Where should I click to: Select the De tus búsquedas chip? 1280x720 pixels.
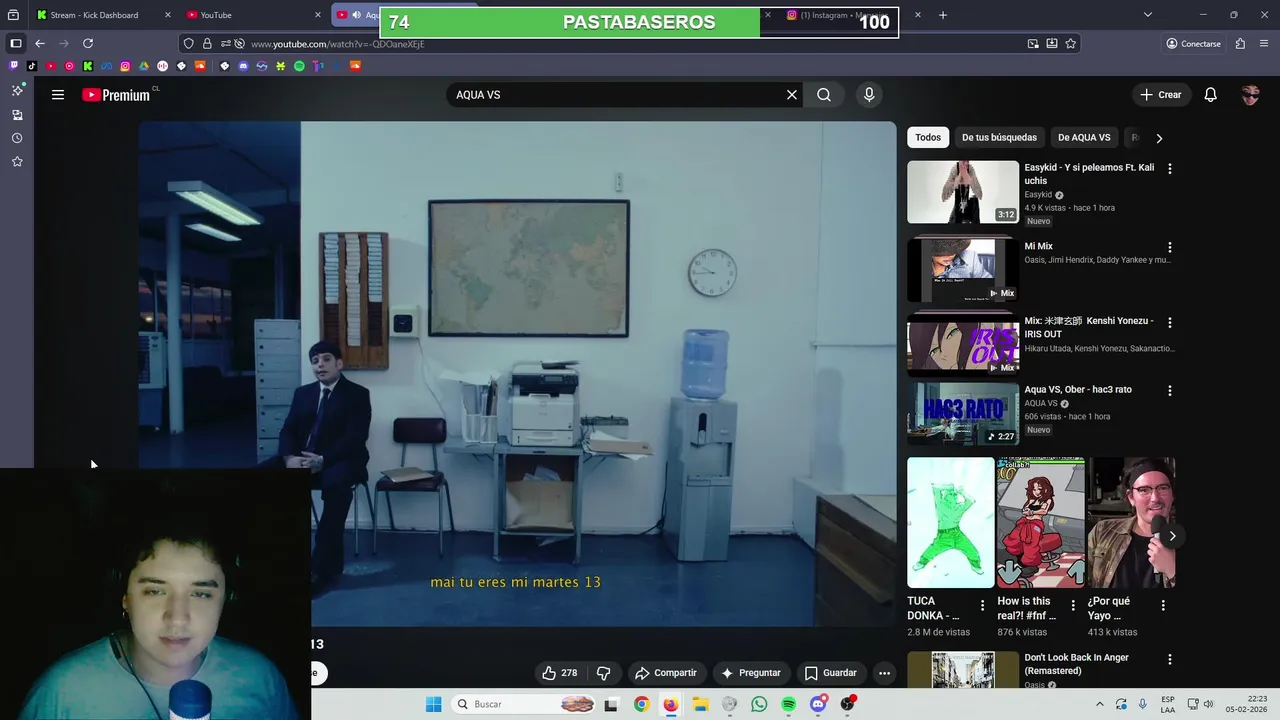click(x=999, y=137)
